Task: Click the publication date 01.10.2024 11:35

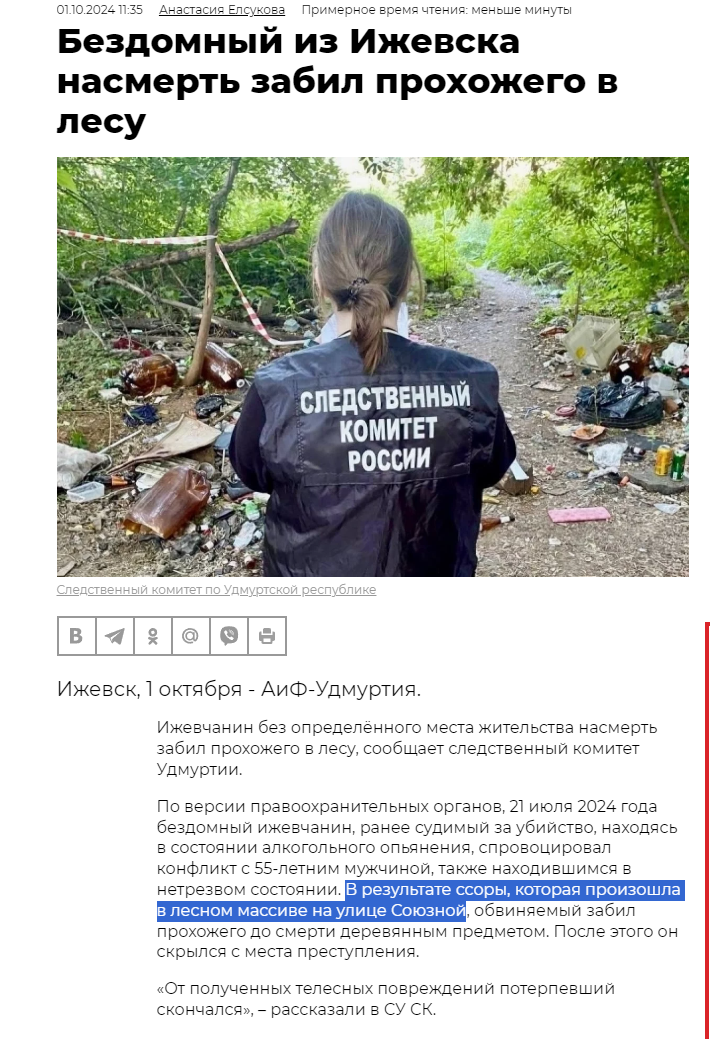Action: click(99, 10)
